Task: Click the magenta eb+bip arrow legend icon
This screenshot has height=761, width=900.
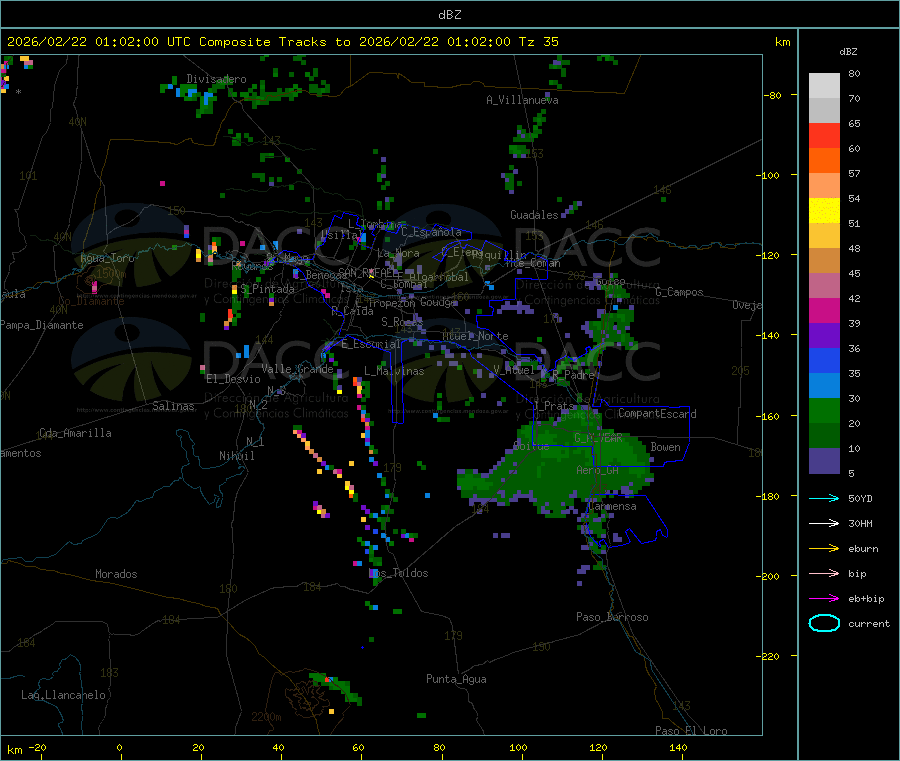Action: pyautogui.click(x=824, y=599)
